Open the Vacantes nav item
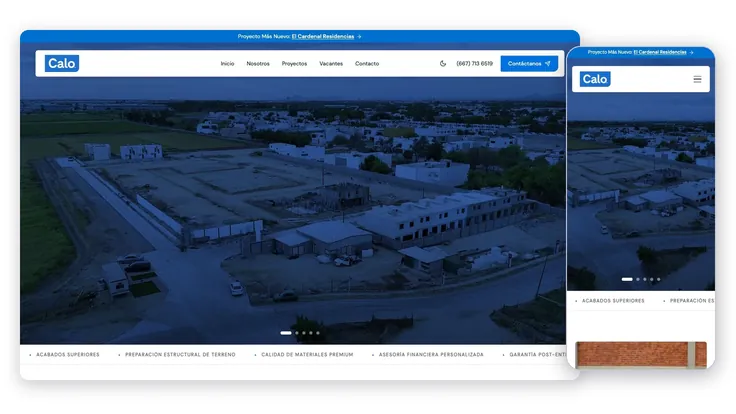Screen dimensions: 736x414 (x=331, y=63)
